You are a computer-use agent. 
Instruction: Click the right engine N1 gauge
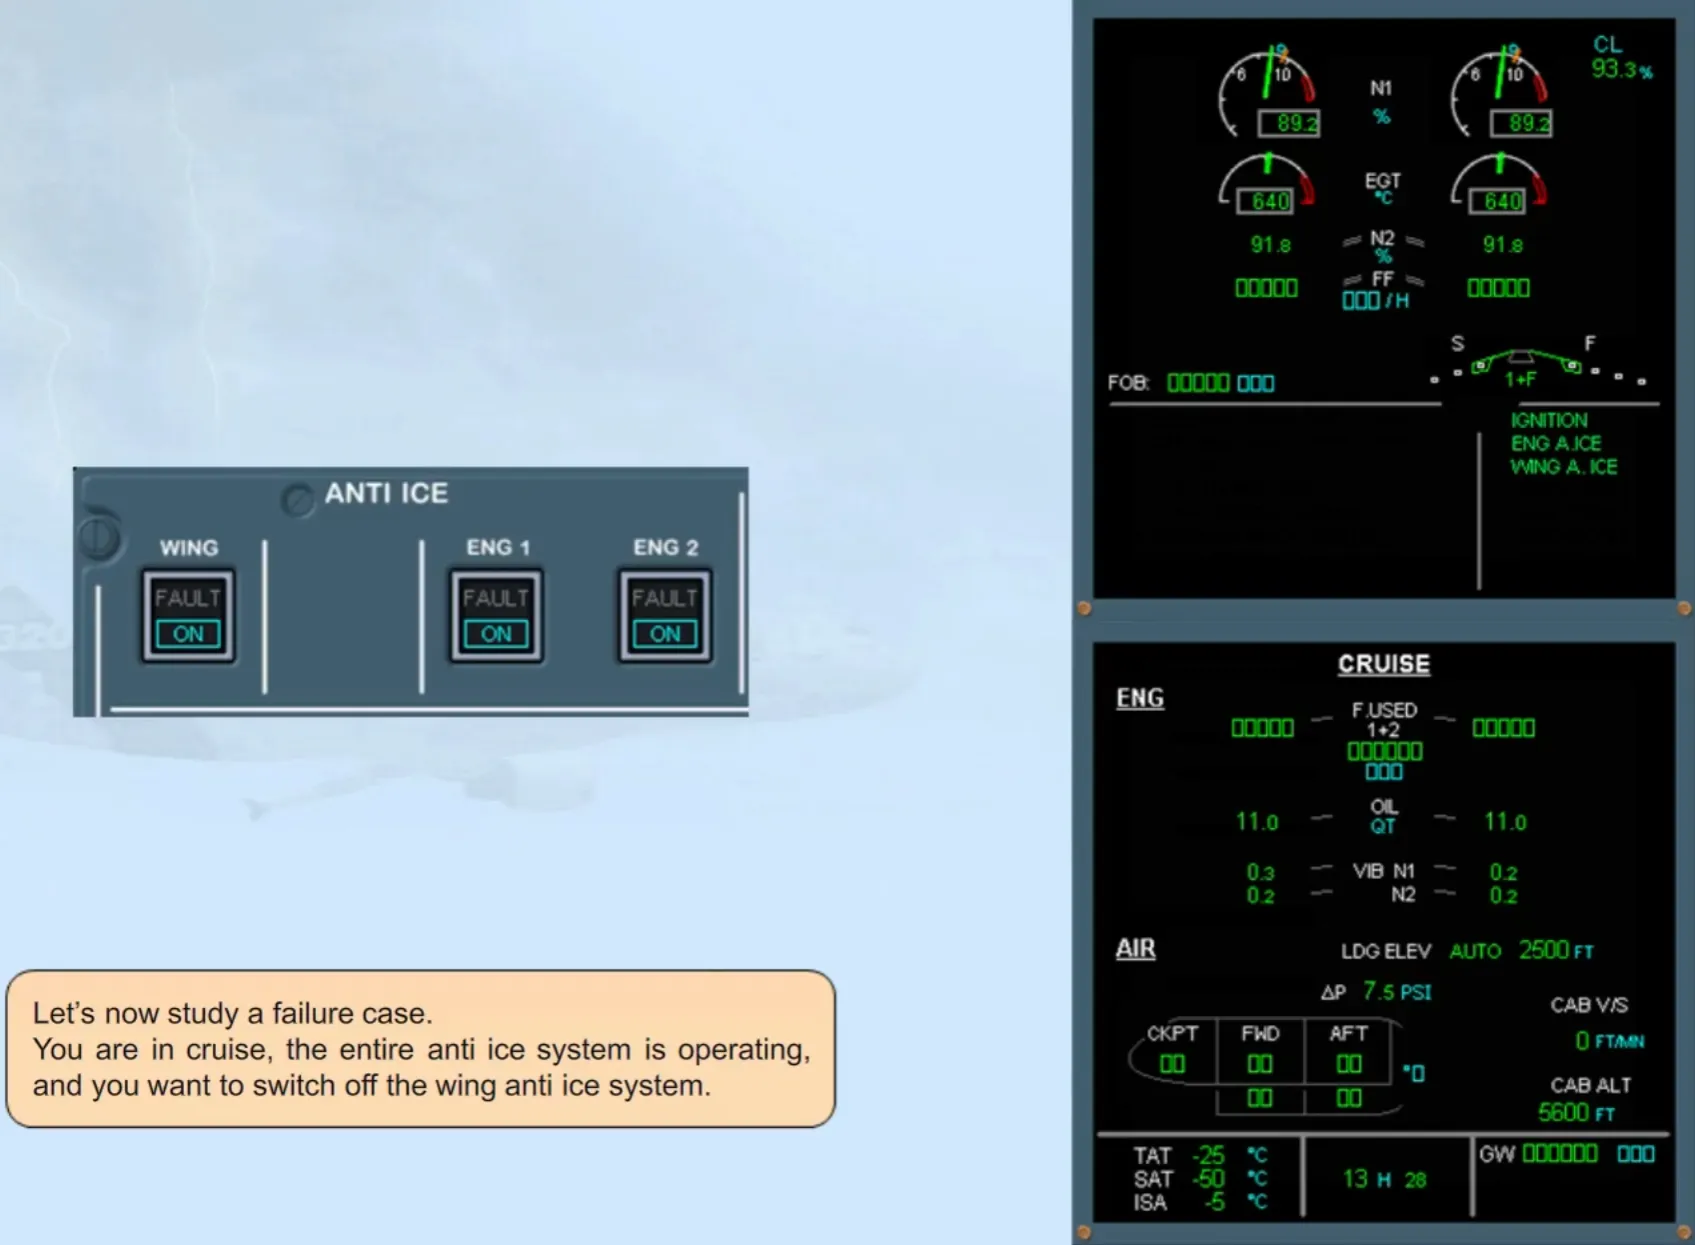point(1501,91)
